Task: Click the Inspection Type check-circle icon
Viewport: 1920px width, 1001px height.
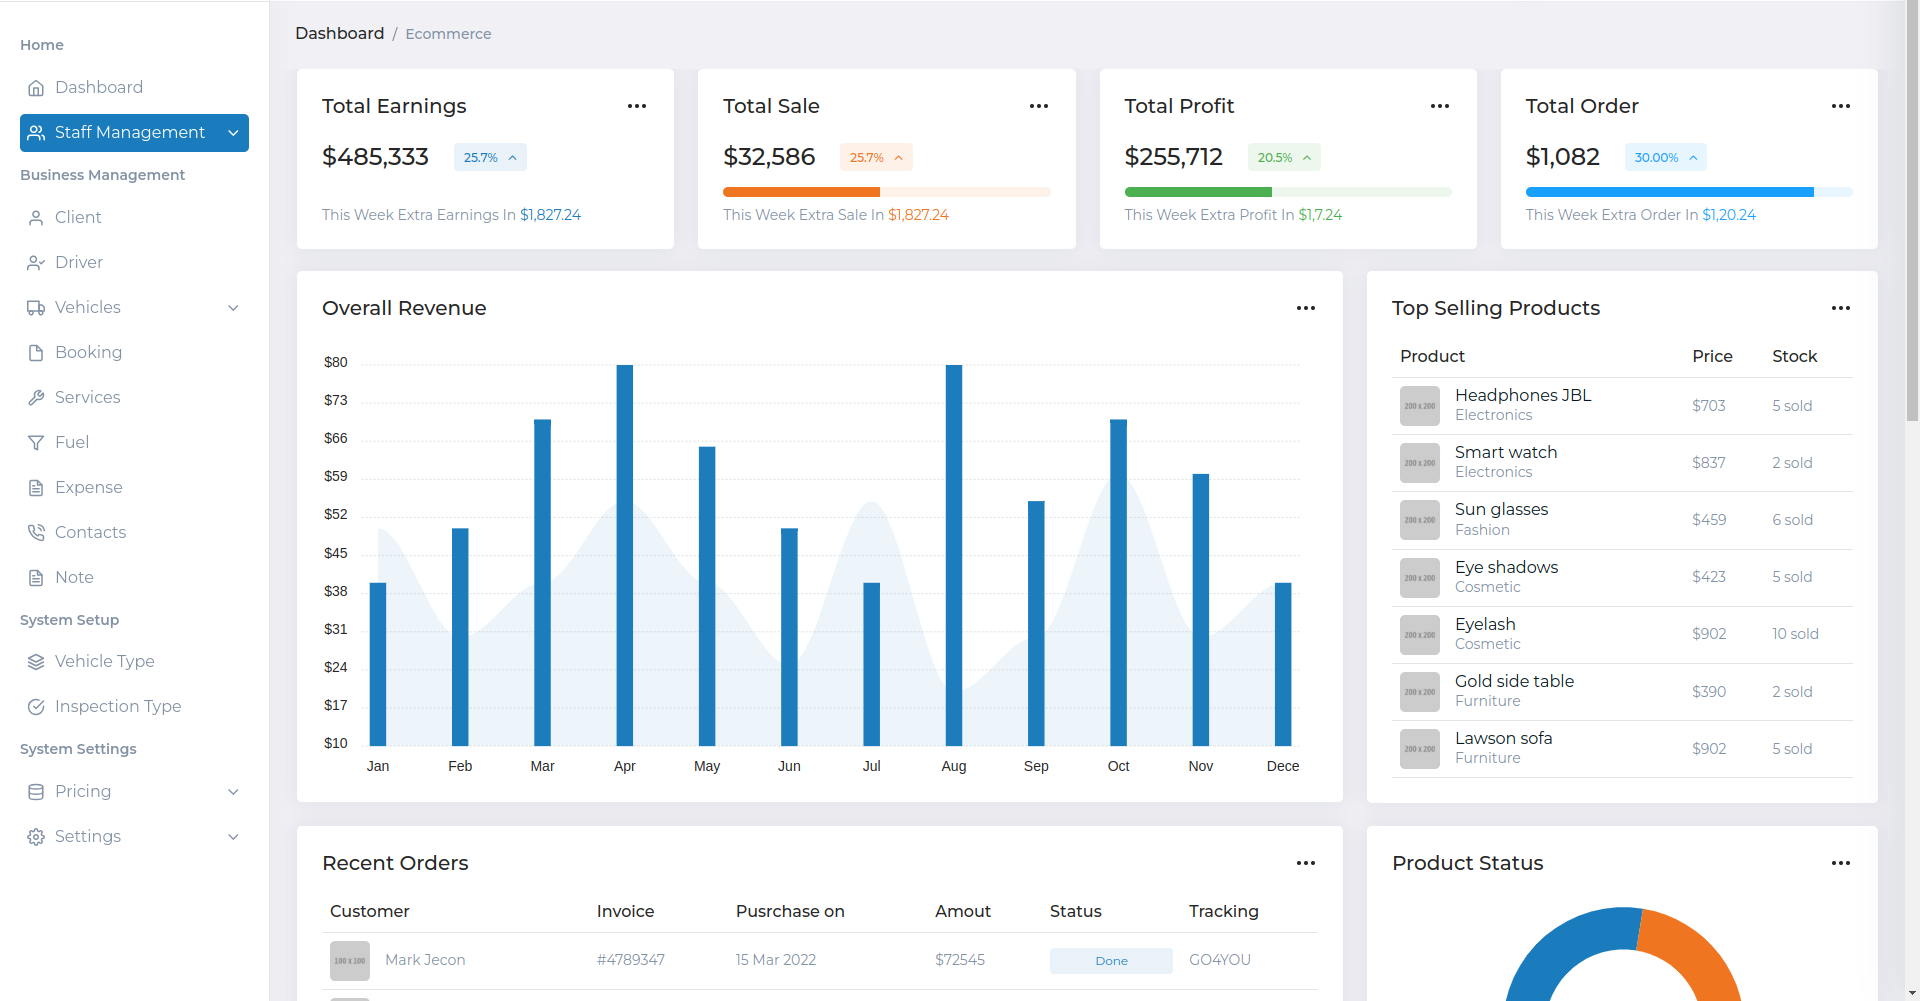Action: [36, 707]
